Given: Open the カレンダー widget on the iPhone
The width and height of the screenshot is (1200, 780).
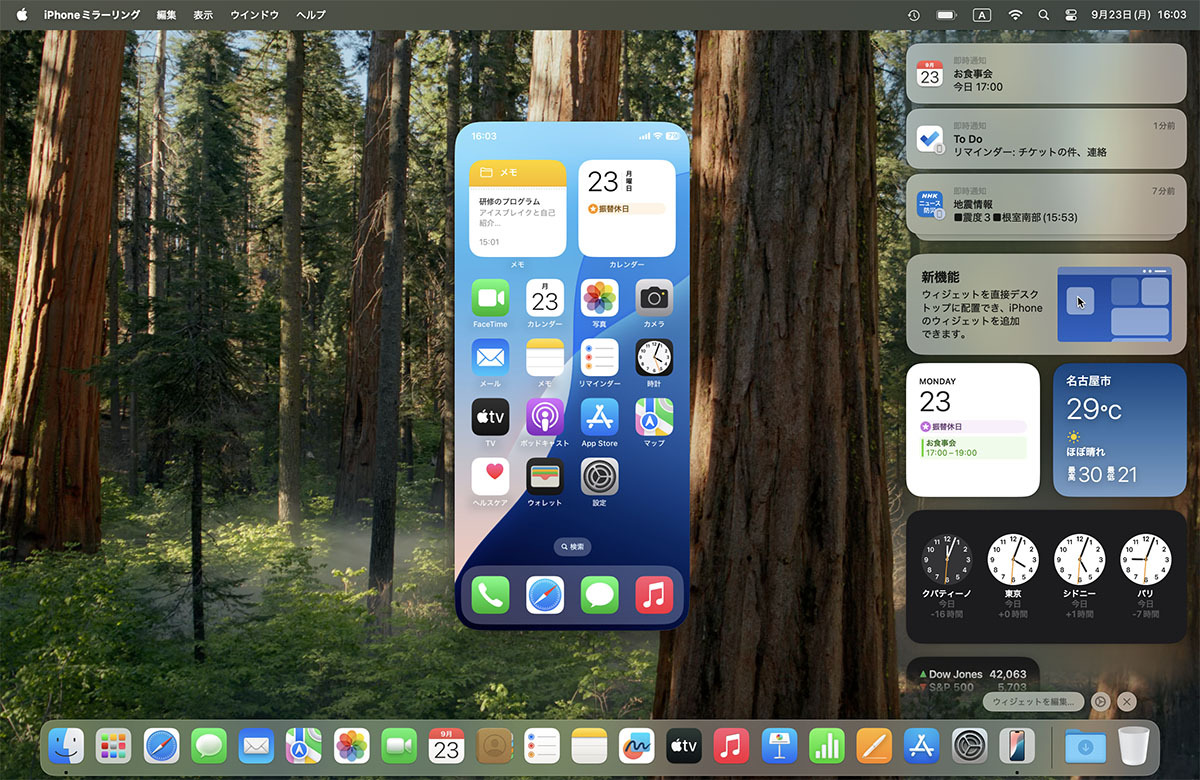Looking at the screenshot, I should [x=627, y=208].
